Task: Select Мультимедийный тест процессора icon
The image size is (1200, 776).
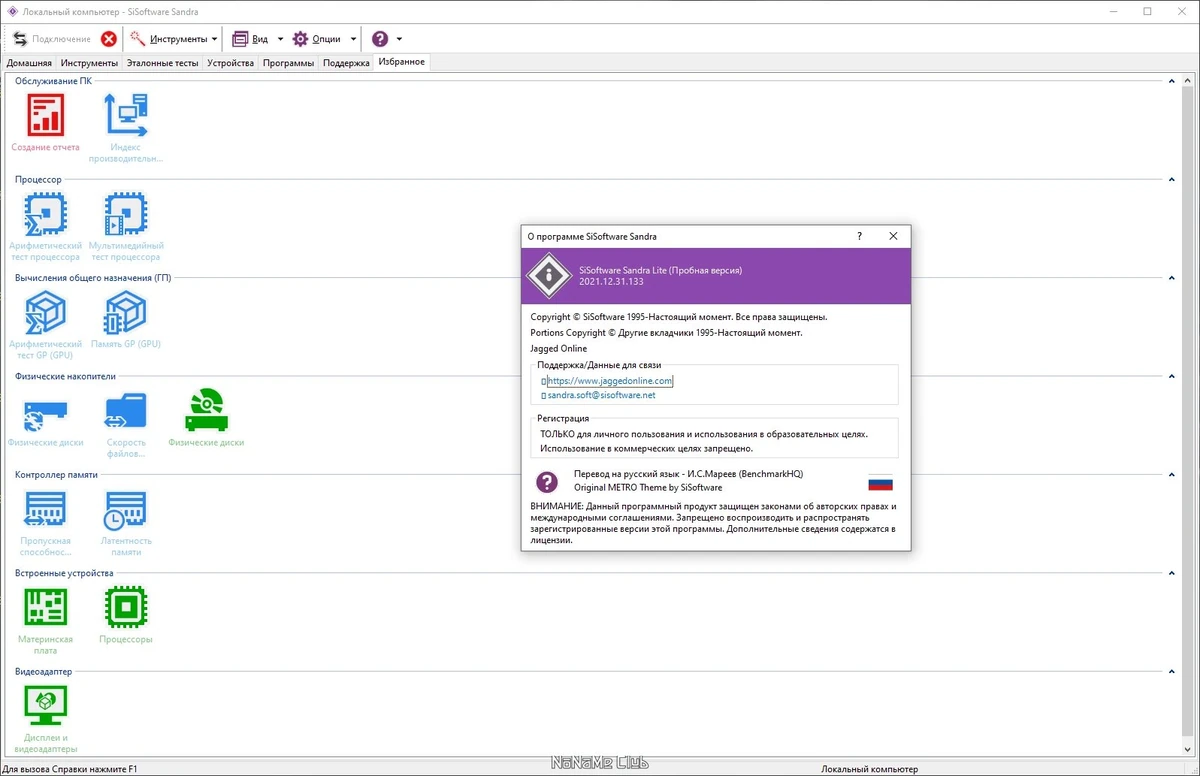Action: pos(126,214)
